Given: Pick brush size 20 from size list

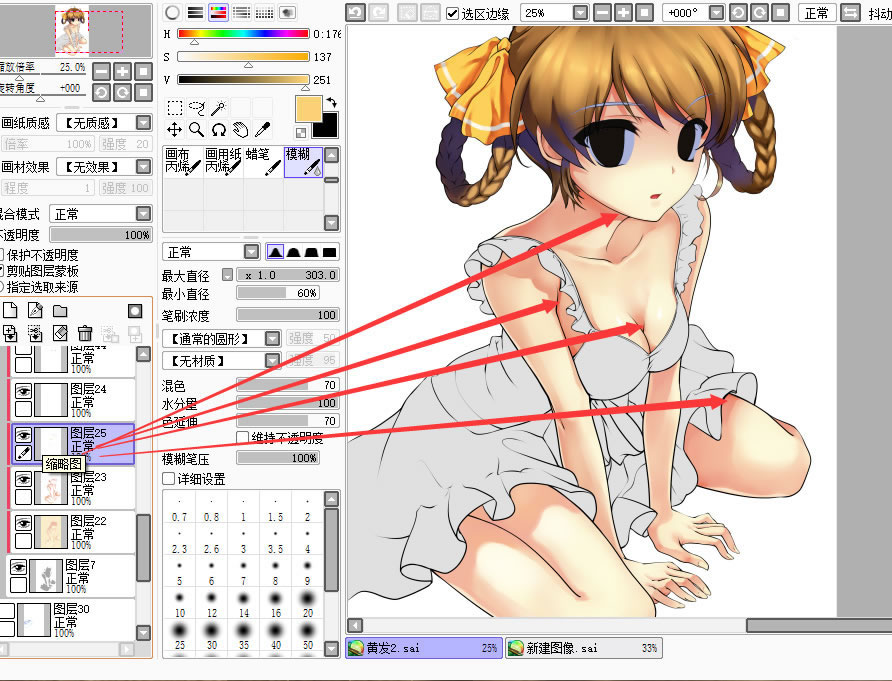Looking at the screenshot, I should coord(308,604).
